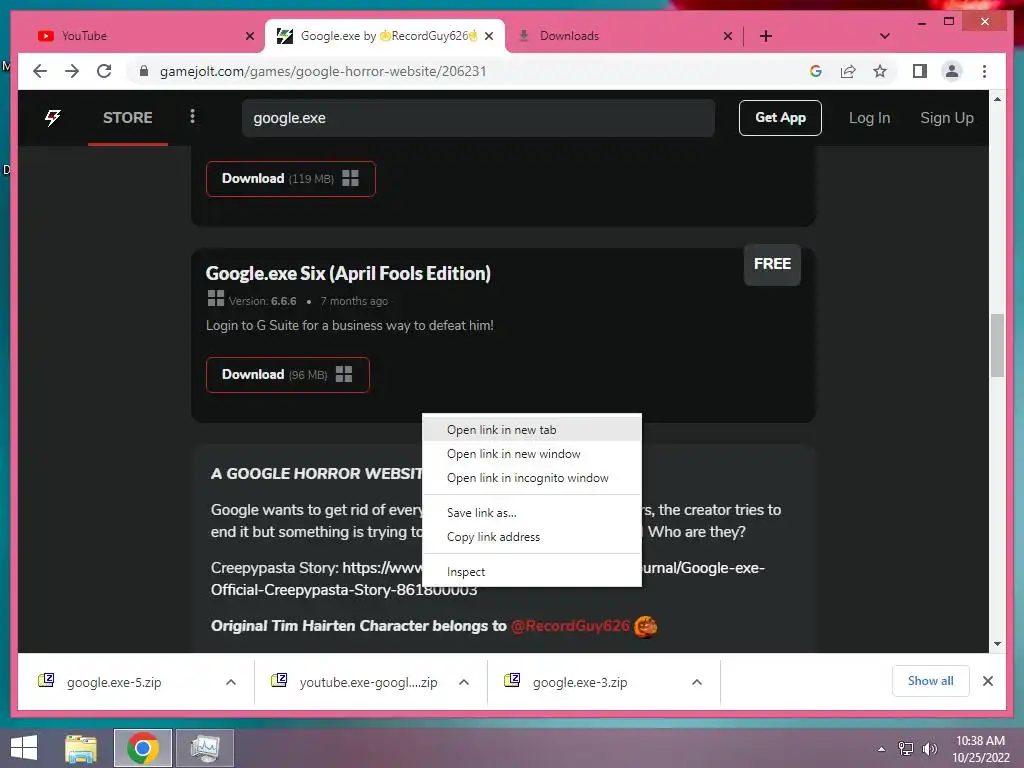Click the taskbar clock showing 10:38 AM
This screenshot has width=1024, height=768.
[980, 749]
